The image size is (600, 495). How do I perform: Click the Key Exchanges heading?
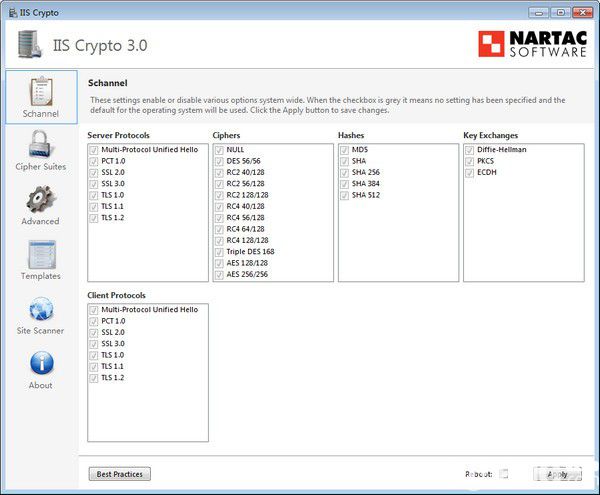coord(491,135)
